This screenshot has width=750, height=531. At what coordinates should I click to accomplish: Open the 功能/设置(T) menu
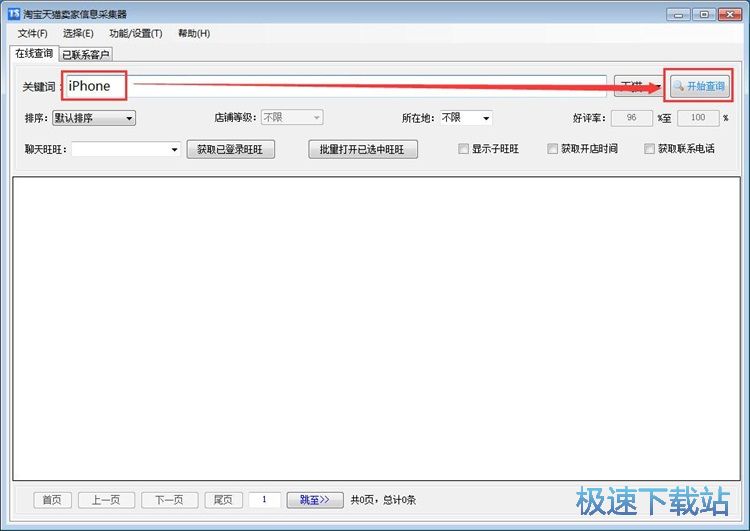[x=136, y=33]
